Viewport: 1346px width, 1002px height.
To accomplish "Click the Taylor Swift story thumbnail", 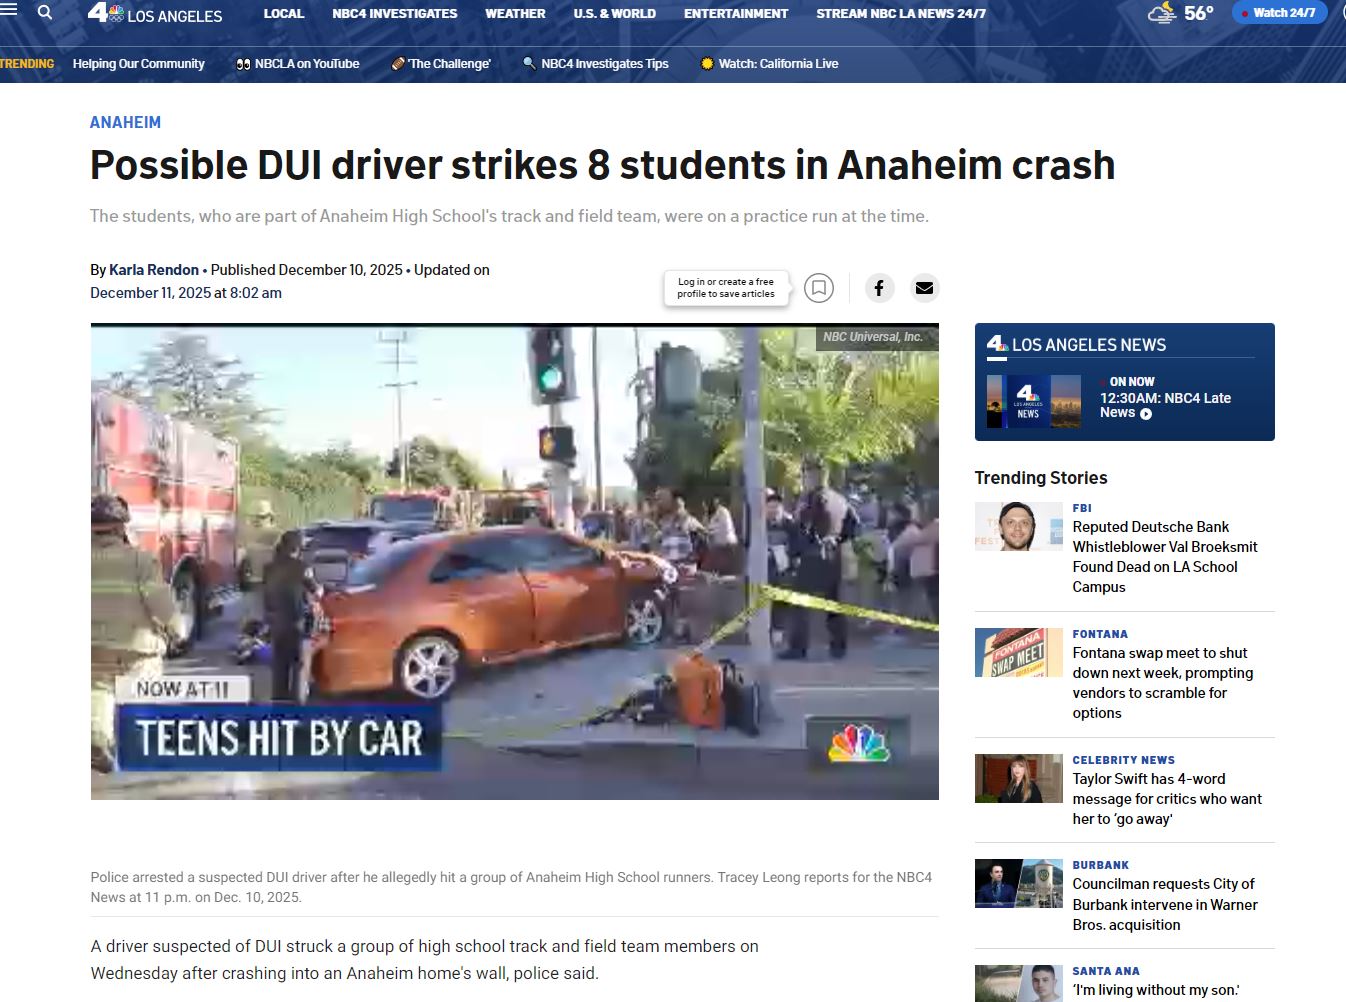I will (x=1019, y=779).
